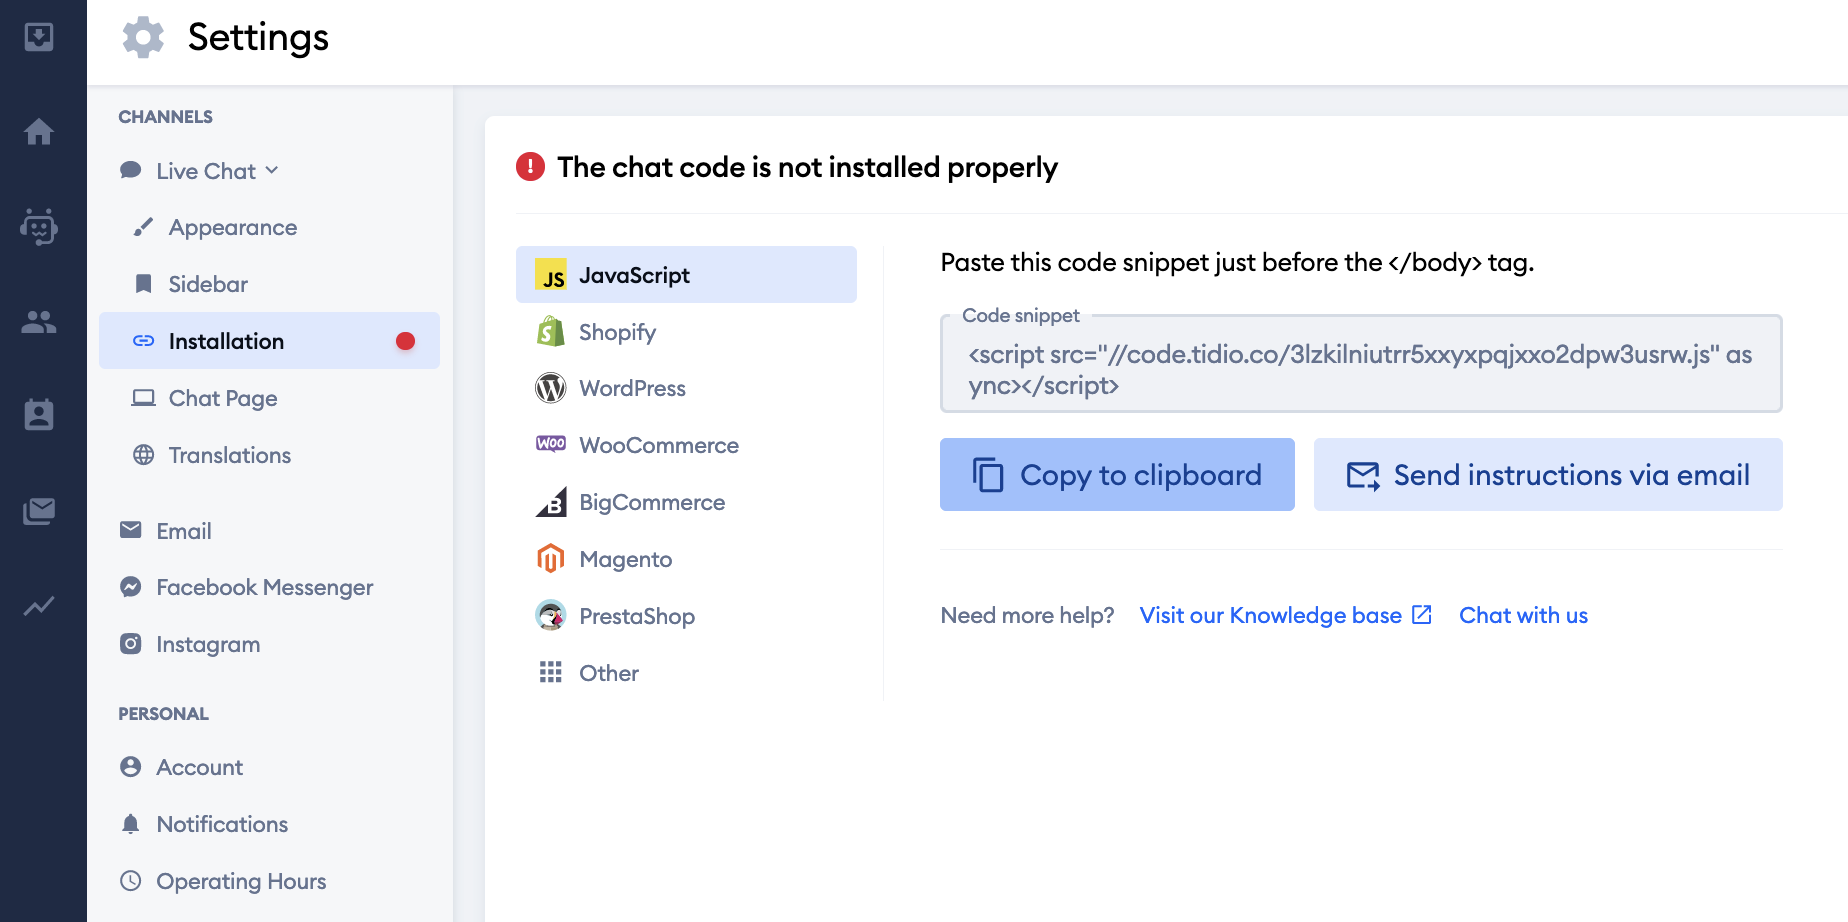Select the WordPress installation tab
1848x922 pixels.
point(686,388)
